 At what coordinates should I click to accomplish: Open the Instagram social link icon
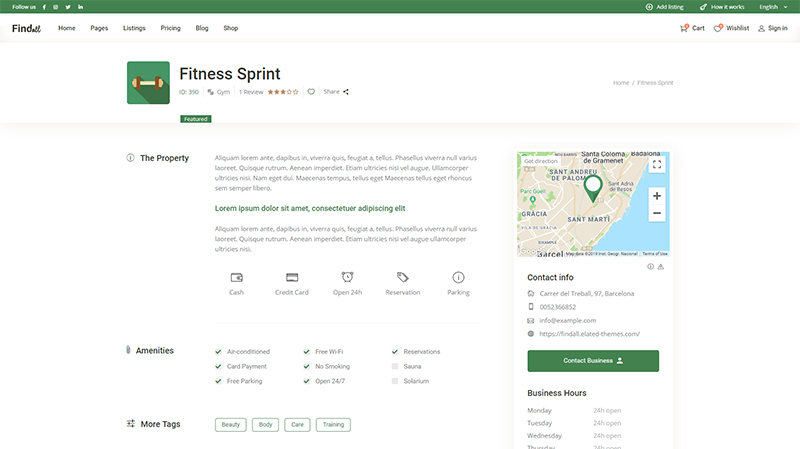(55, 7)
